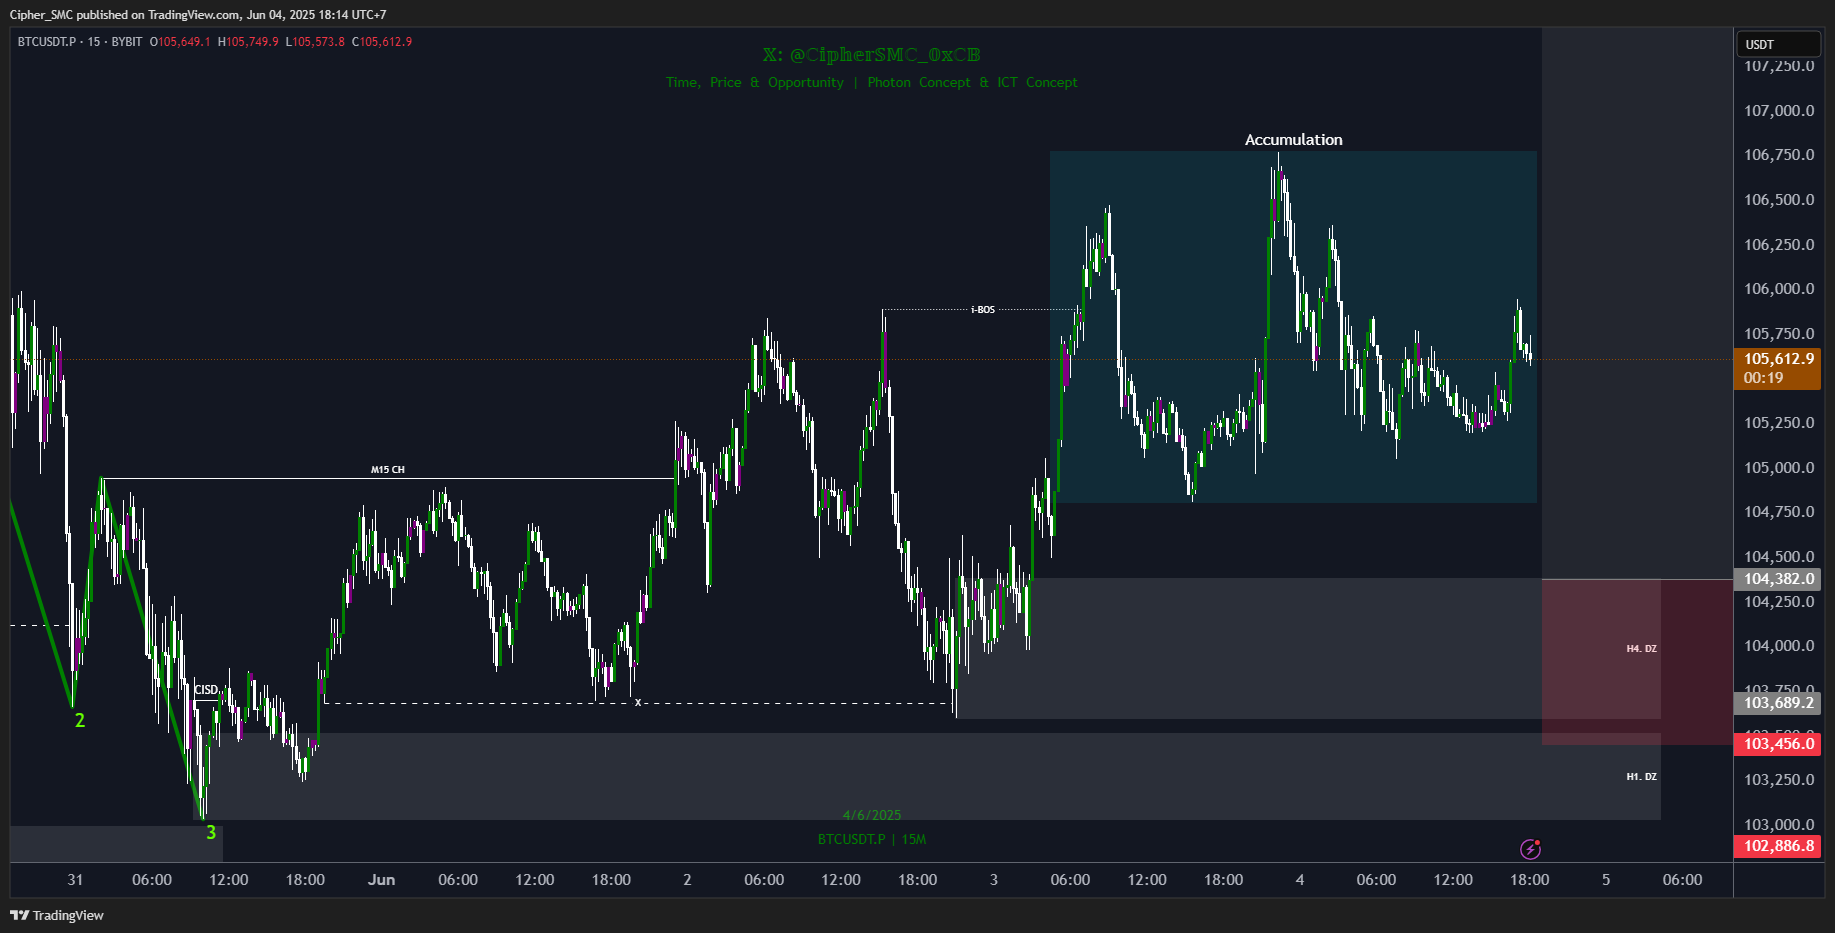The width and height of the screenshot is (1835, 933).
Task: Click the countdown timer 00:19
Action: coord(1763,378)
